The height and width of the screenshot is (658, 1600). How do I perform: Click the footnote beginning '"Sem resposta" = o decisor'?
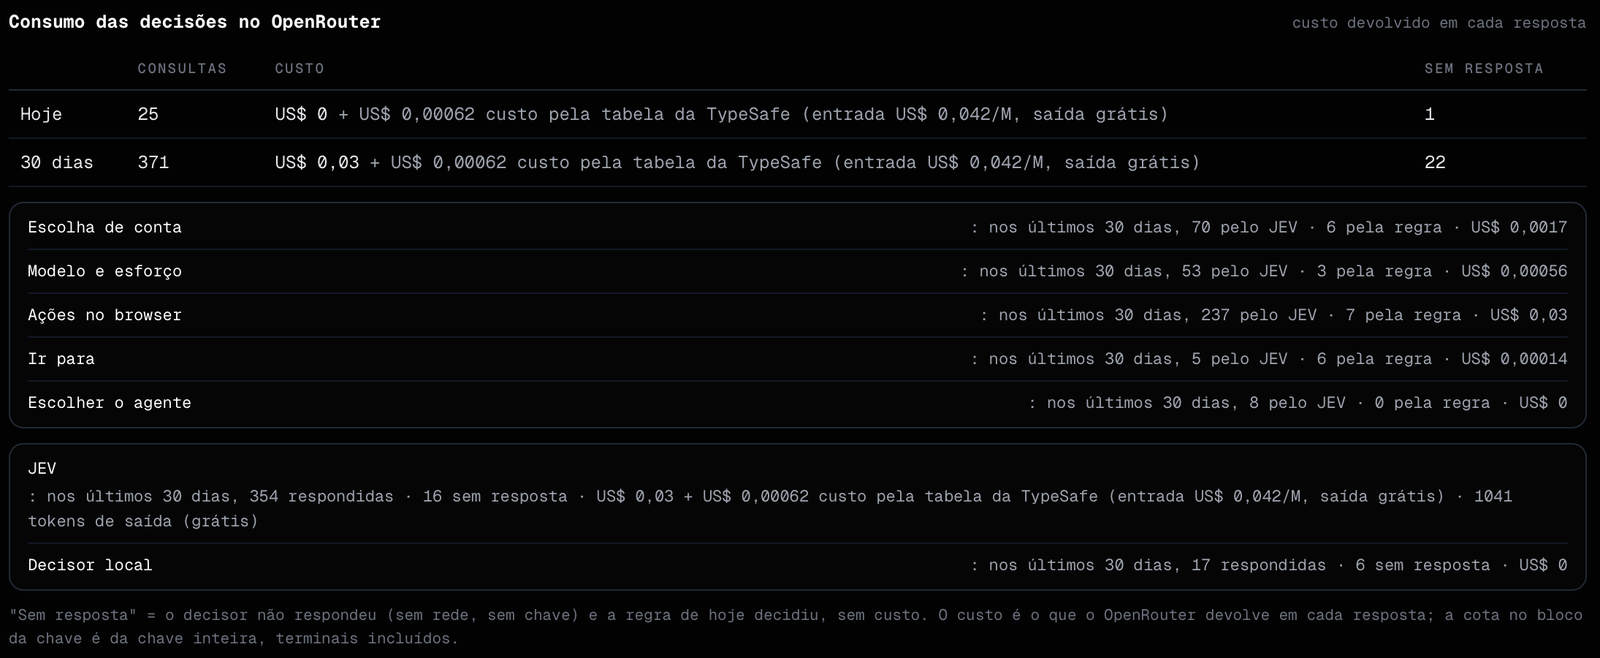pyautogui.click(x=796, y=615)
